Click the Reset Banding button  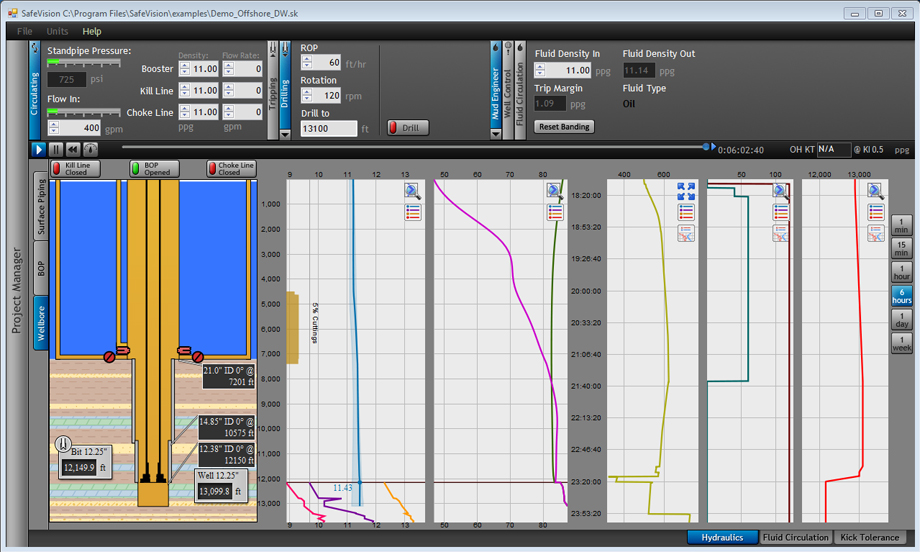click(x=564, y=127)
